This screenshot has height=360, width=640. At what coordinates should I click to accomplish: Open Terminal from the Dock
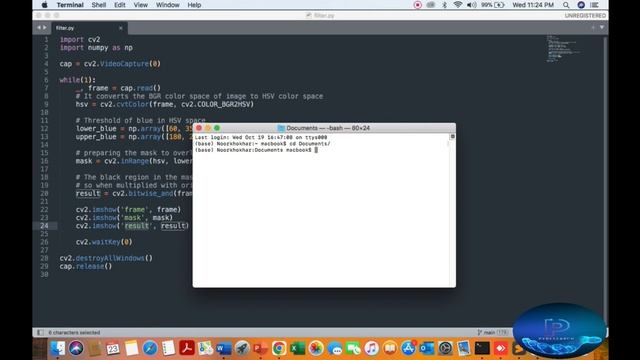click(482, 348)
